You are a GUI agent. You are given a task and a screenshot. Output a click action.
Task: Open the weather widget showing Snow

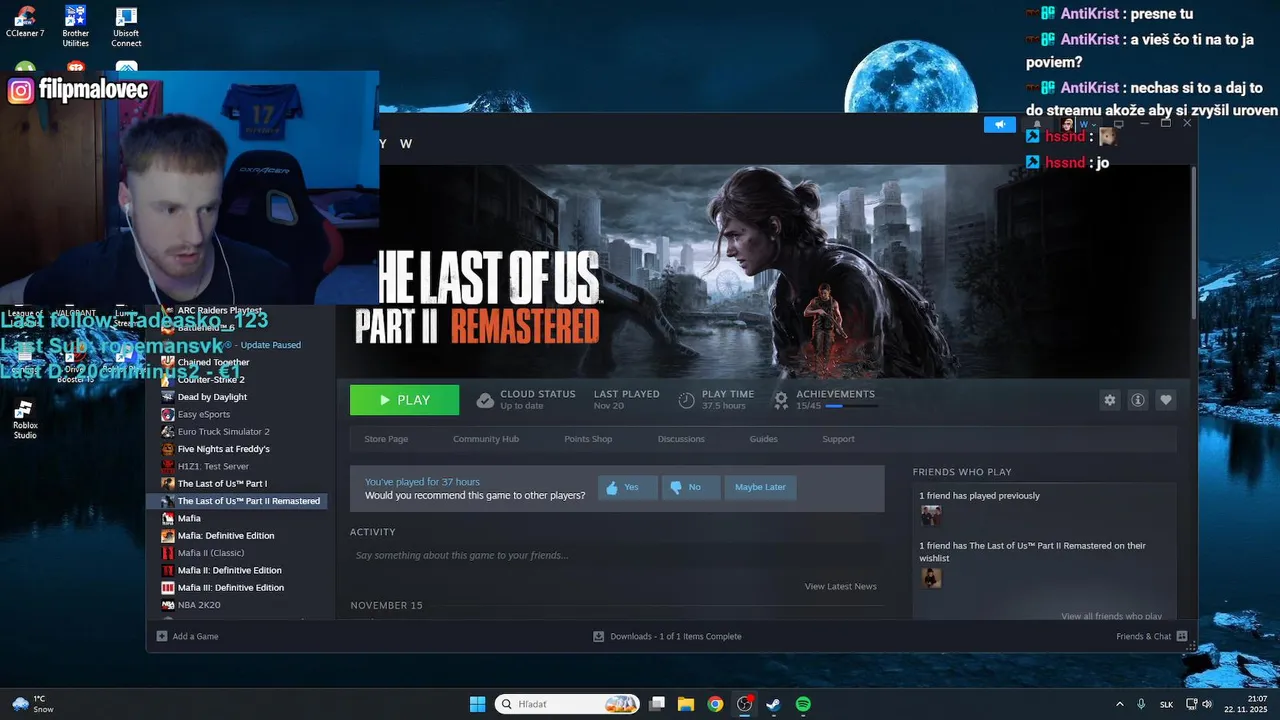point(32,704)
